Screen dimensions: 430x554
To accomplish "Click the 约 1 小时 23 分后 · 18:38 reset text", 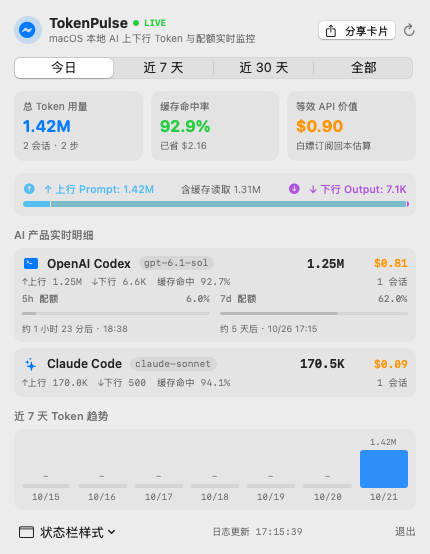I will (75, 329).
